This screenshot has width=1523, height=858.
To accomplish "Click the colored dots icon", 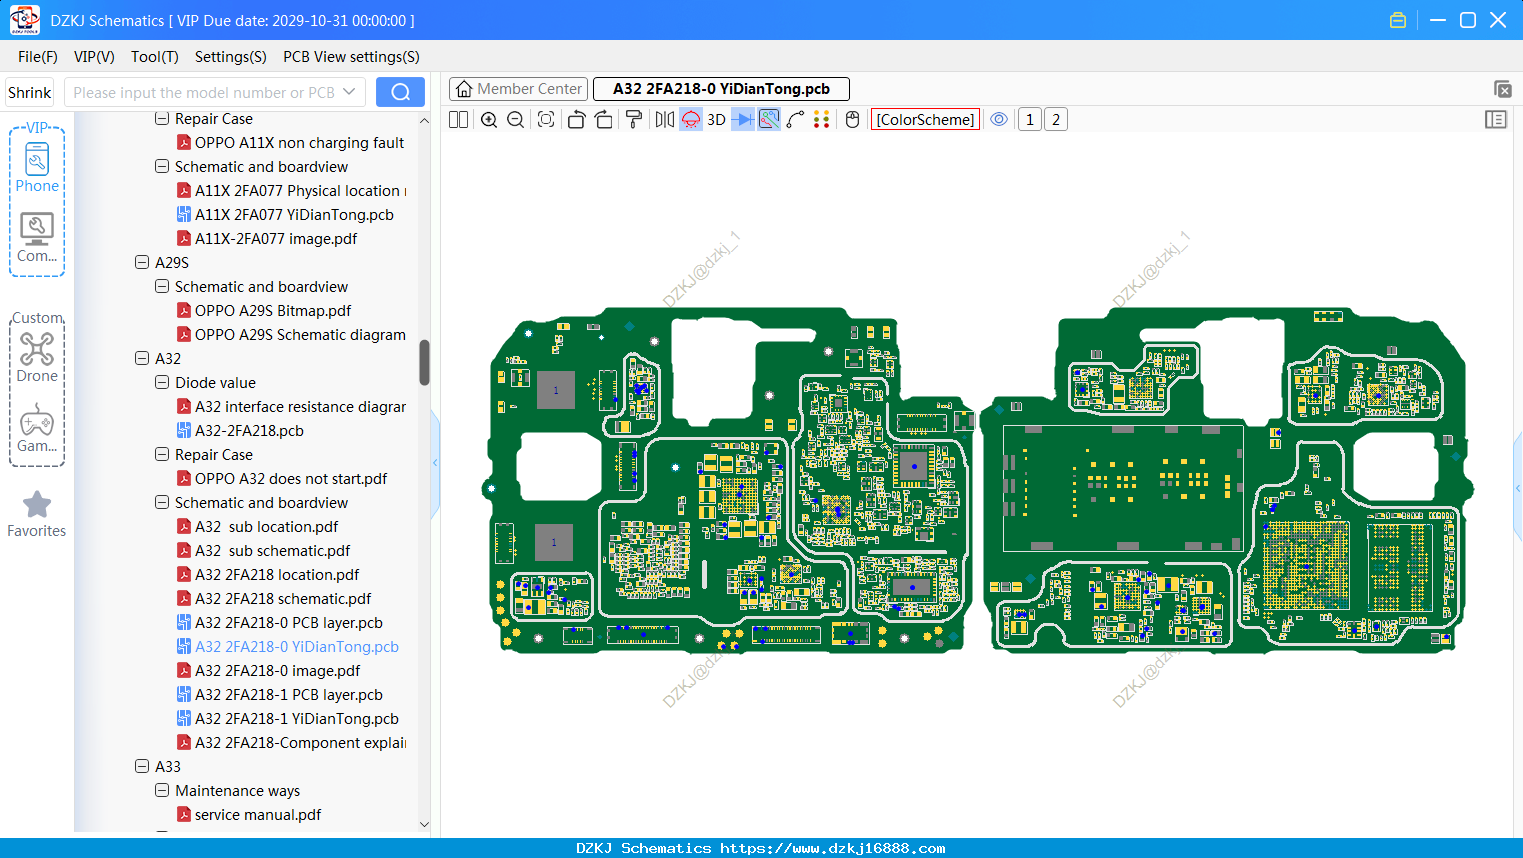I will [822, 120].
